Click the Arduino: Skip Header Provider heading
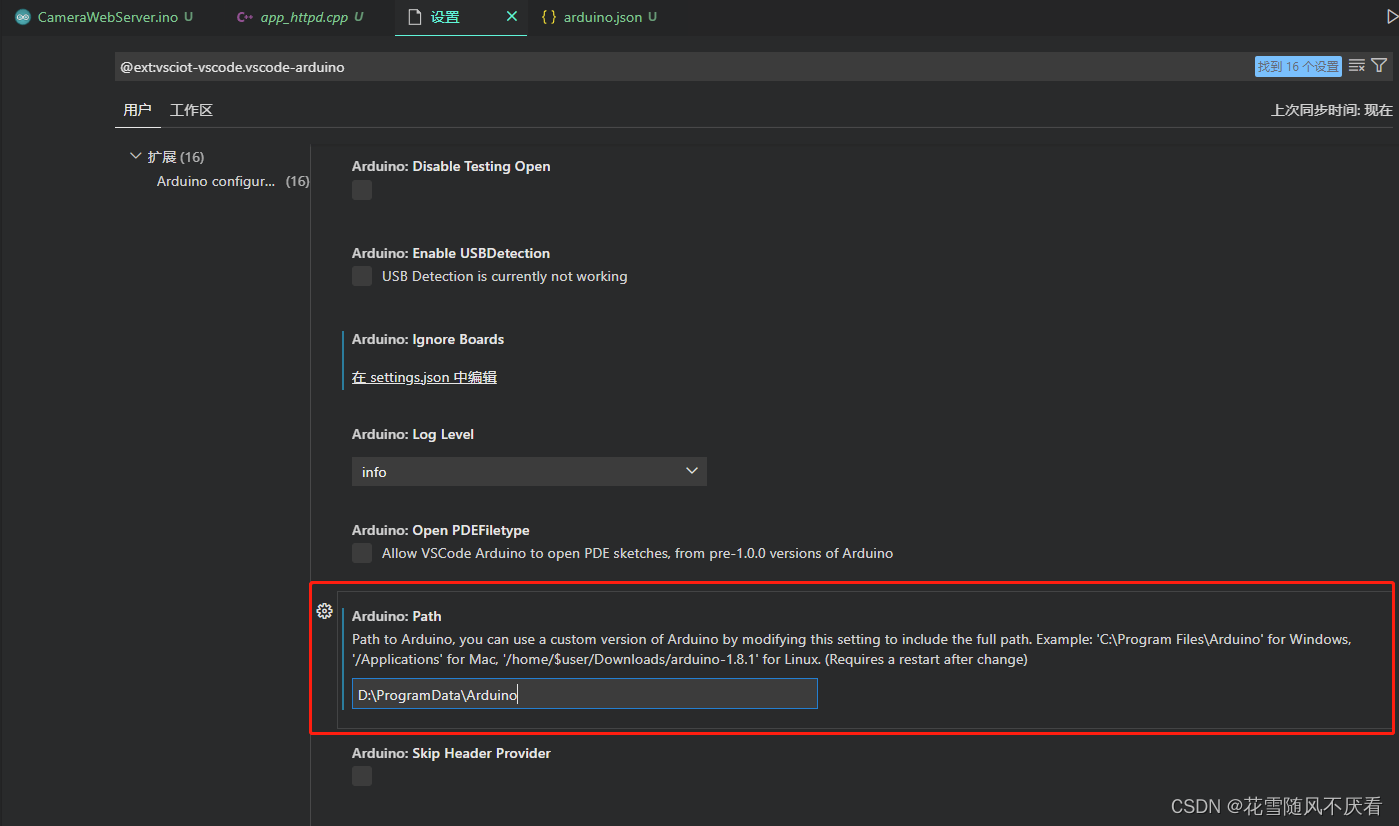Viewport: 1399px width, 826px height. (x=451, y=753)
